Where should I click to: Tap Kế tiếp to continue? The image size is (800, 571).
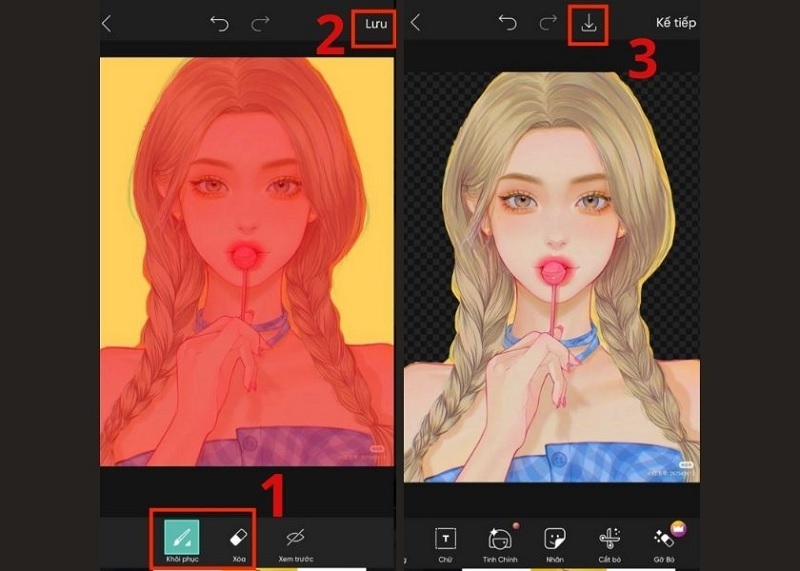click(675, 23)
